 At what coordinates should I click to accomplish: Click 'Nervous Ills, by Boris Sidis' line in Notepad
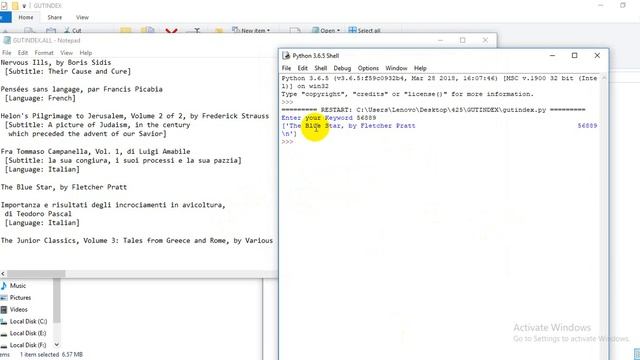click(x=56, y=62)
